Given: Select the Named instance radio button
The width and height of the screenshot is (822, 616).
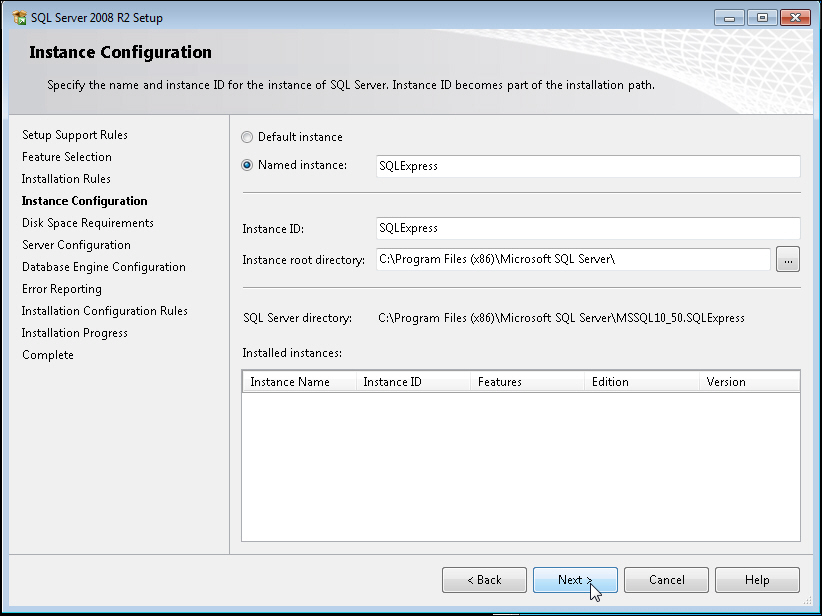Looking at the screenshot, I should coord(247,165).
